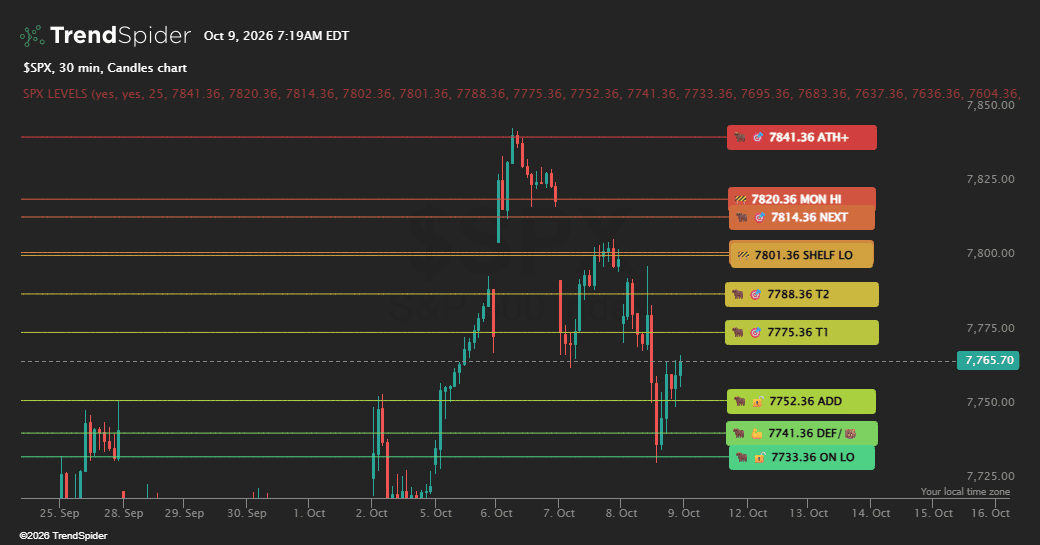Click the "Your local time zone" note
Image resolution: width=1040 pixels, height=545 pixels.
965,492
